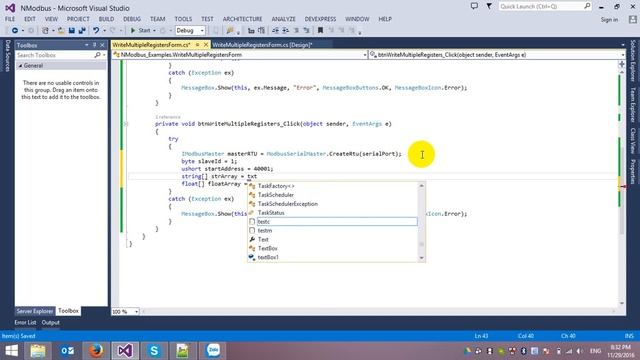Open the HELP menu
The height and width of the screenshot is (360, 640).
click(x=385, y=19)
